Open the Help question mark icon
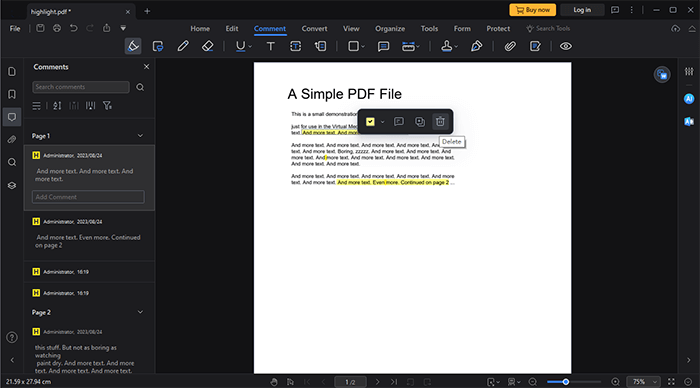700x388 pixels. pos(12,338)
